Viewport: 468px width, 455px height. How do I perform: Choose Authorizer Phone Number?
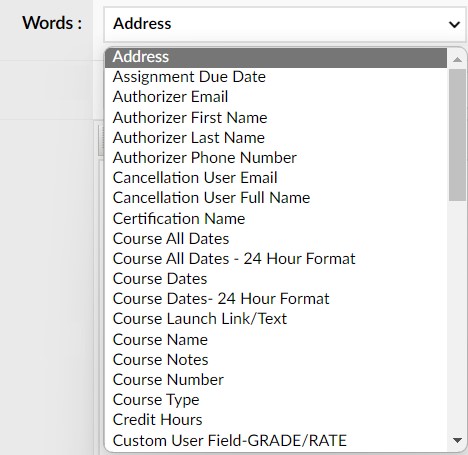click(x=276, y=158)
